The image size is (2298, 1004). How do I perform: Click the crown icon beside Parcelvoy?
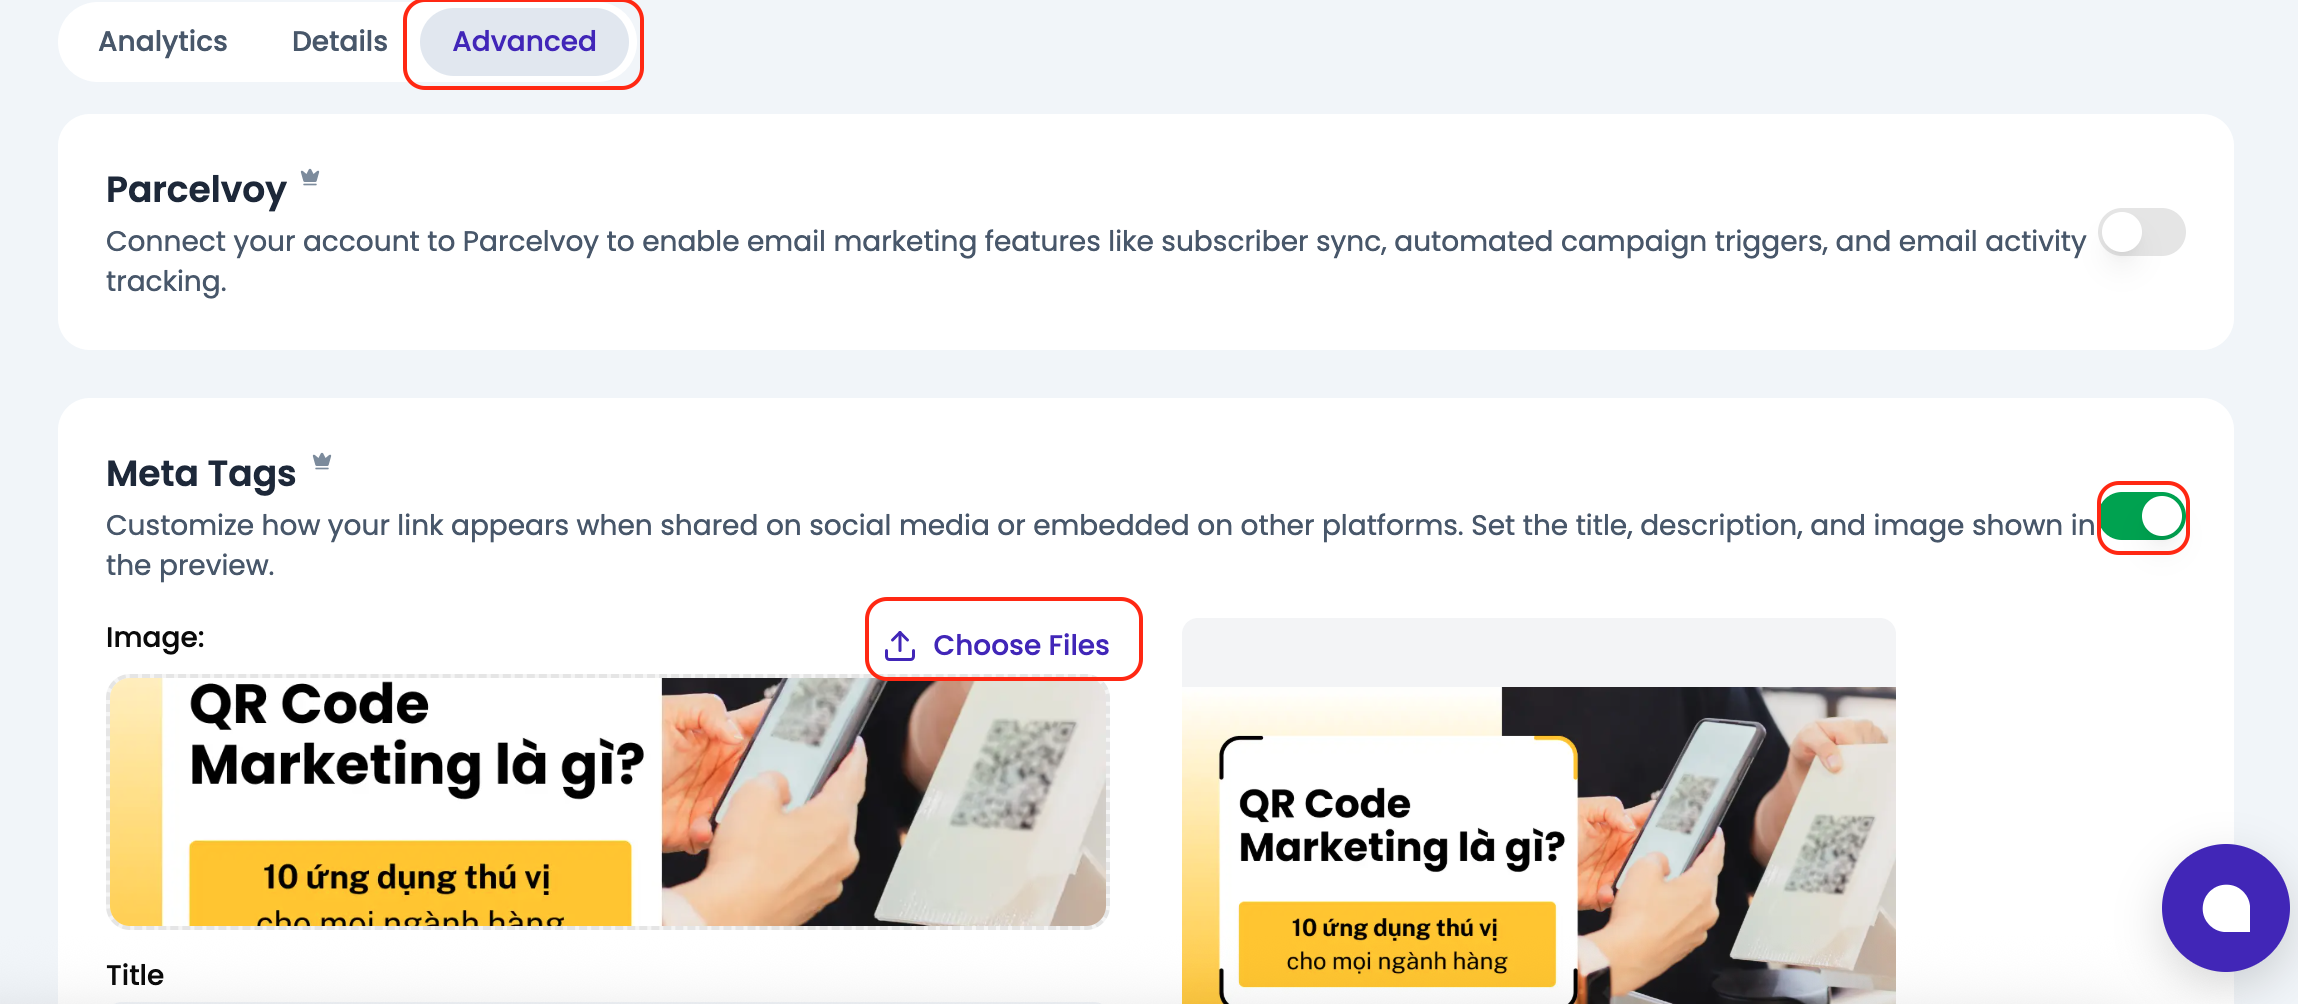coord(312,176)
